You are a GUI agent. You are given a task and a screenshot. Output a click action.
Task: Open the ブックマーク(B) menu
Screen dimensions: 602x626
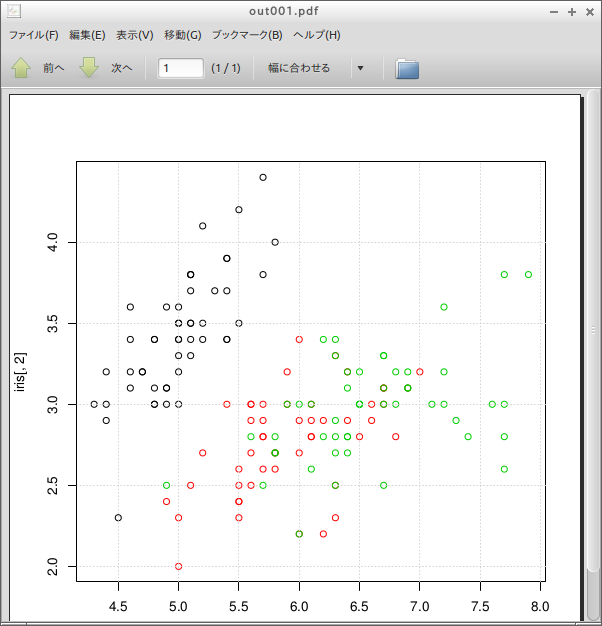pos(247,35)
